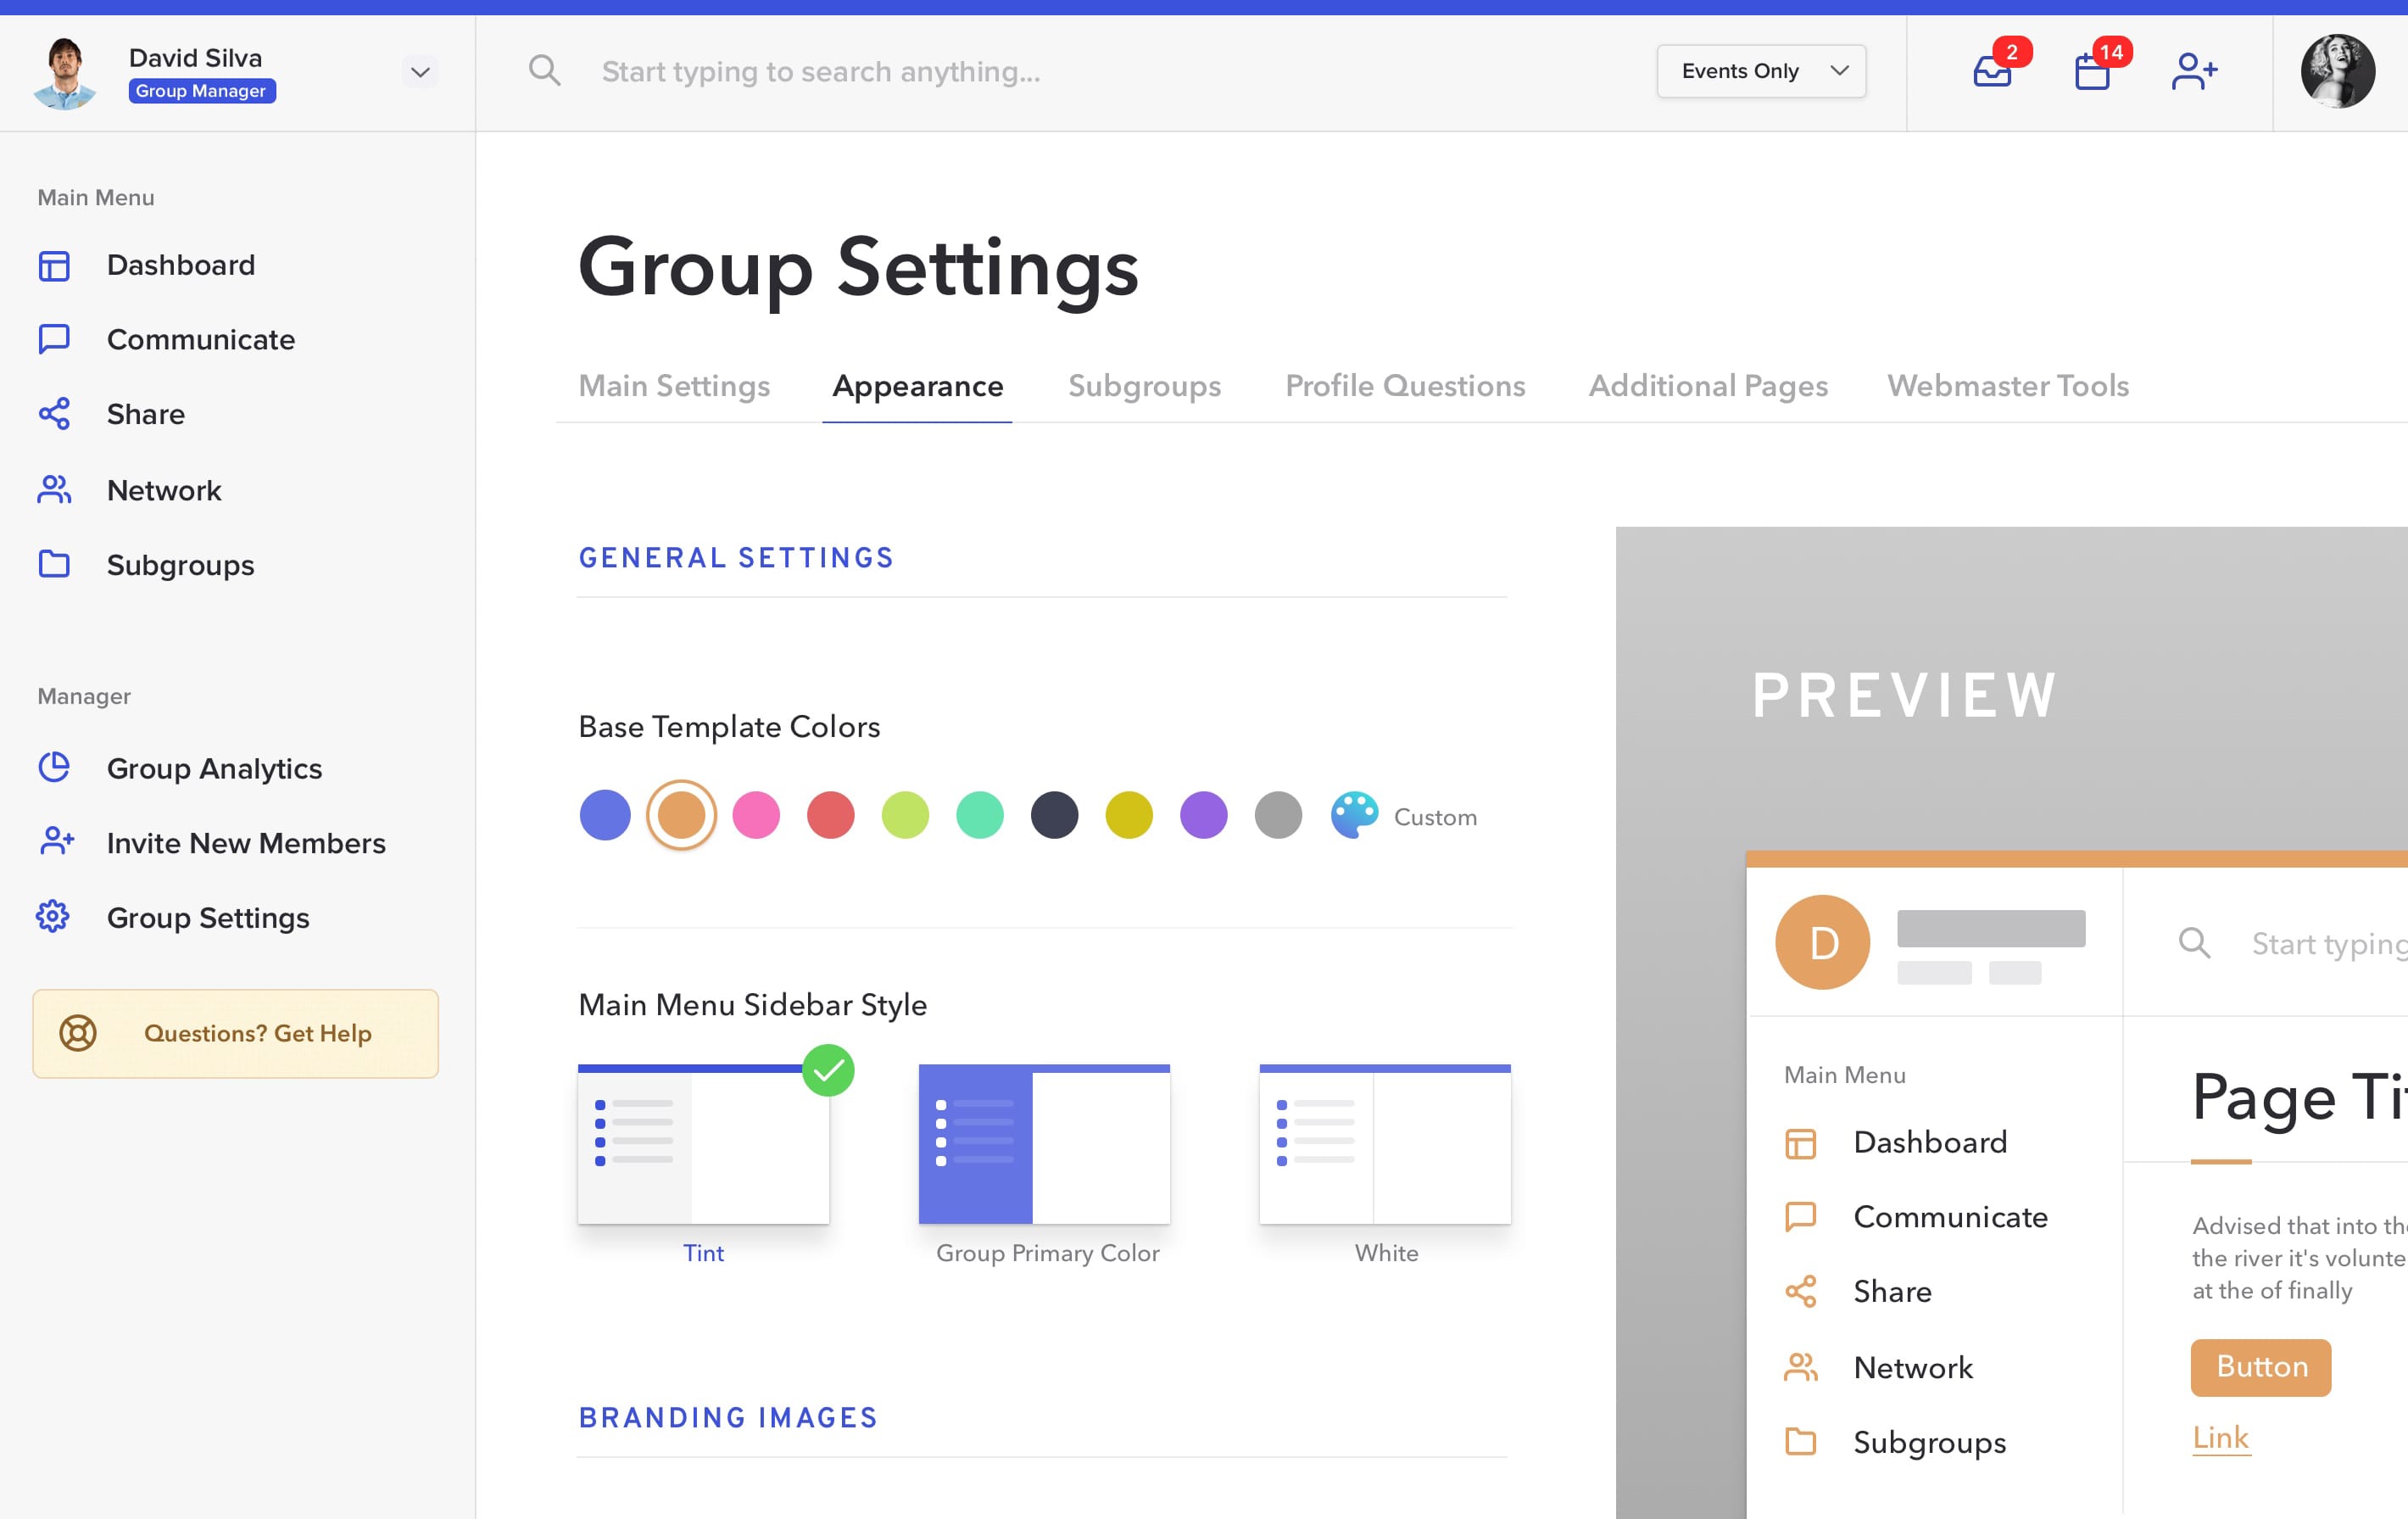Screen dimensions: 2408x1519
Task: Choose the gray base template color
Action: click(x=1278, y=815)
